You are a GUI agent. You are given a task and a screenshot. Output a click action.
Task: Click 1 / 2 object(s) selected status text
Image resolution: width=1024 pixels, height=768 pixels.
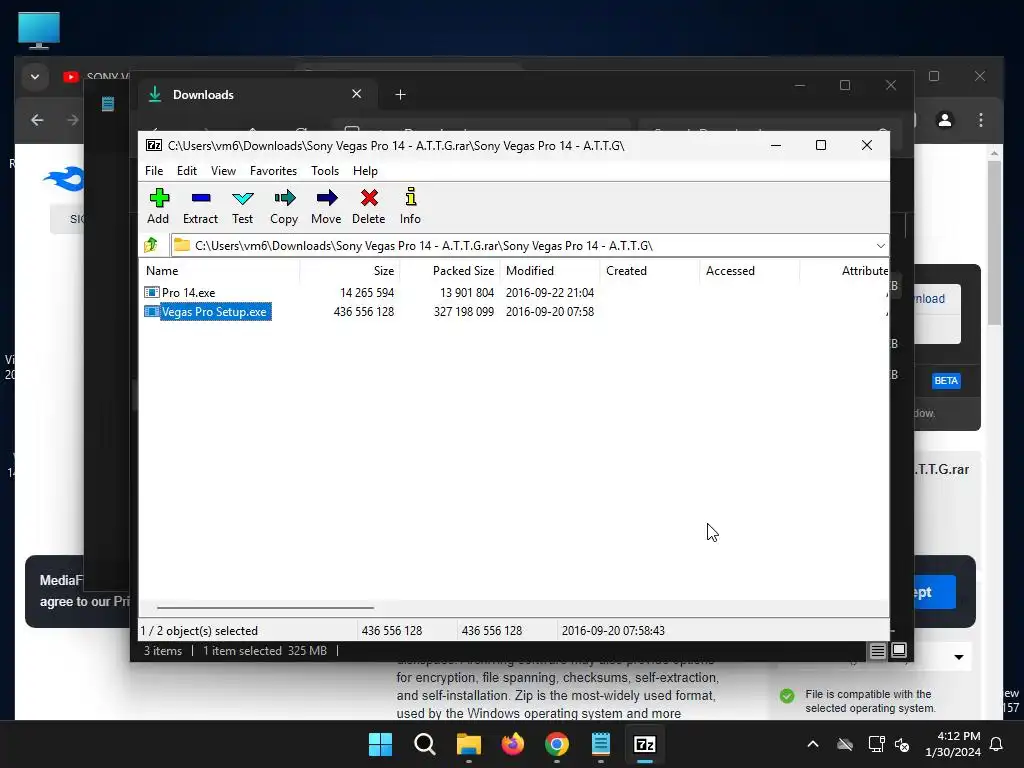coord(200,631)
